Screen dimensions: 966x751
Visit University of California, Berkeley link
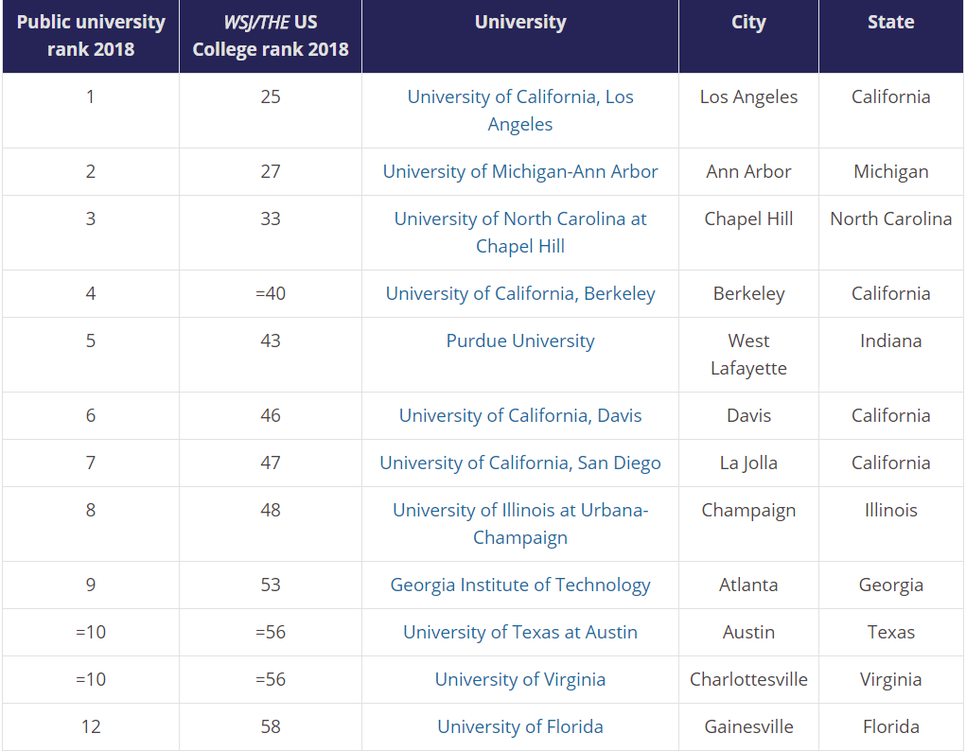[520, 294]
